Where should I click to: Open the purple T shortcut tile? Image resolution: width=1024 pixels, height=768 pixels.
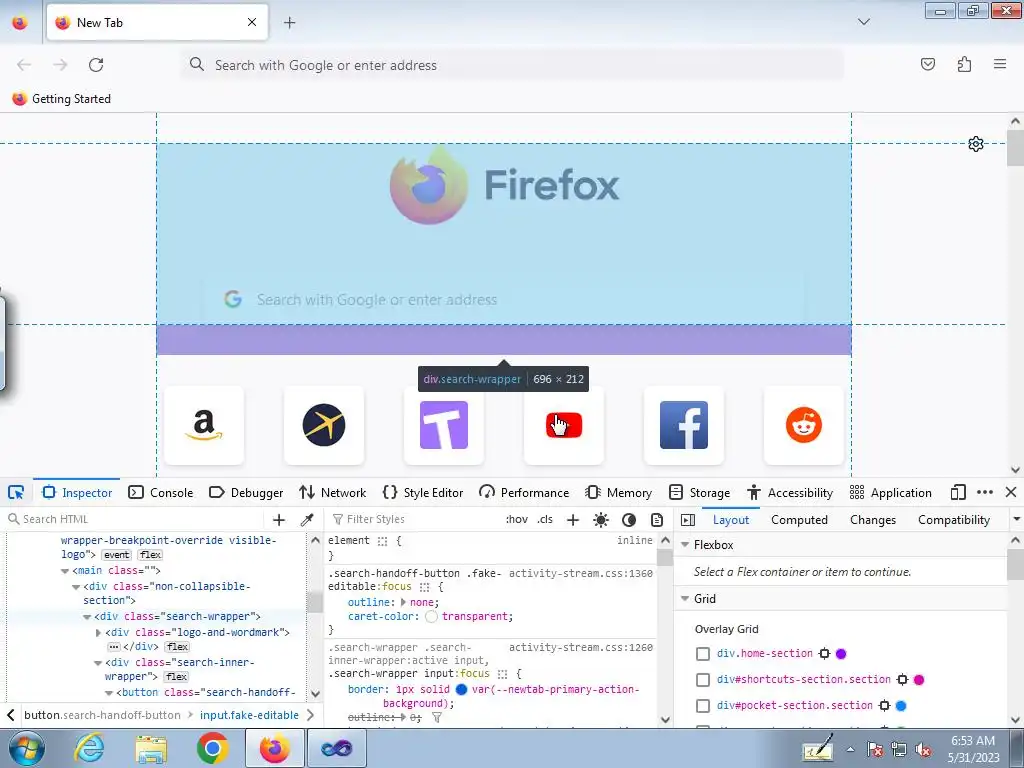coord(444,425)
